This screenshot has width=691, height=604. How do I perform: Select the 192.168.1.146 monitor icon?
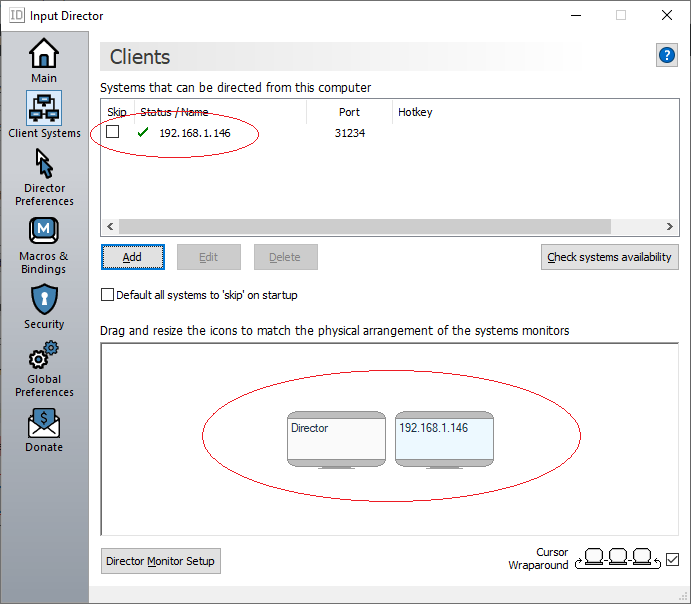point(444,440)
